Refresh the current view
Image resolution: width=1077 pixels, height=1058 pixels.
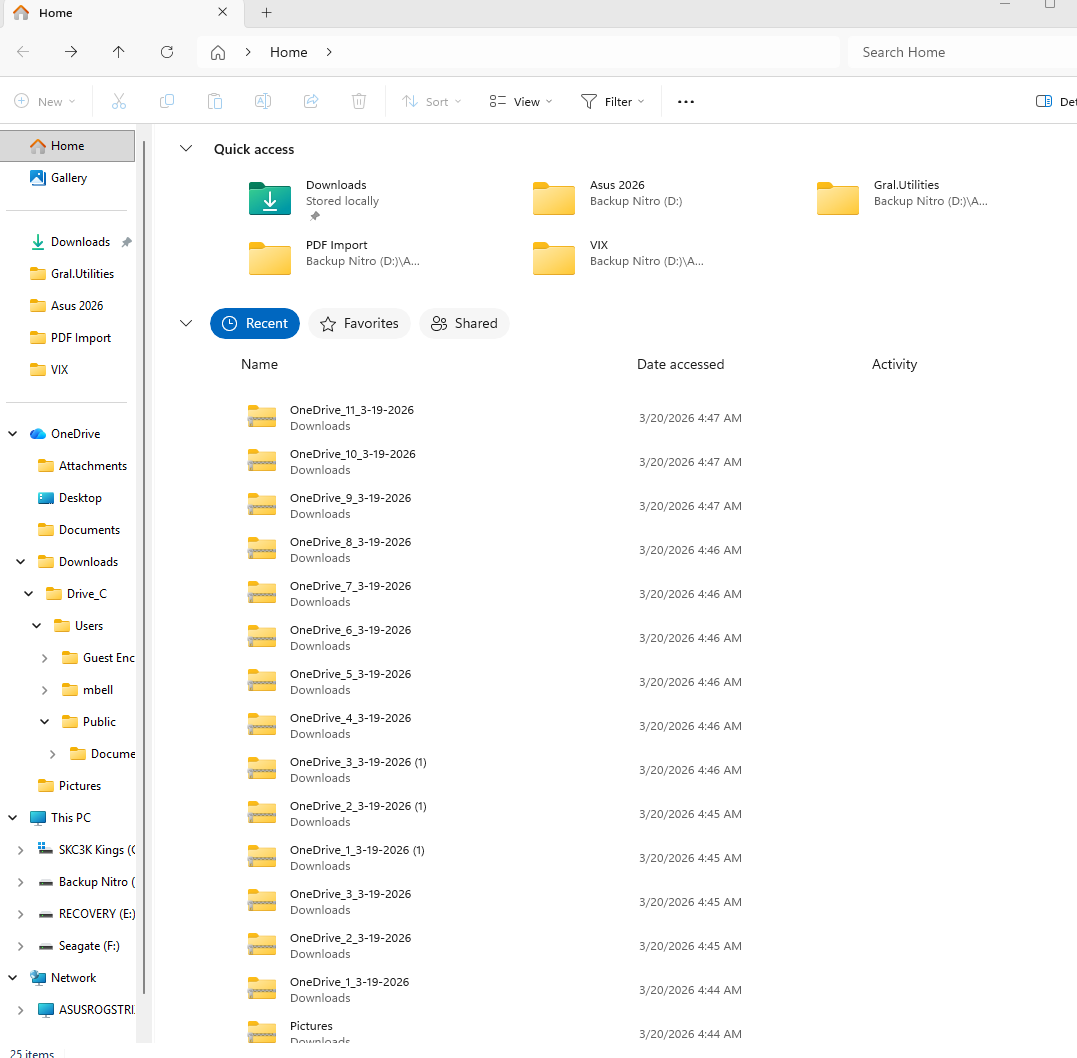(x=167, y=52)
